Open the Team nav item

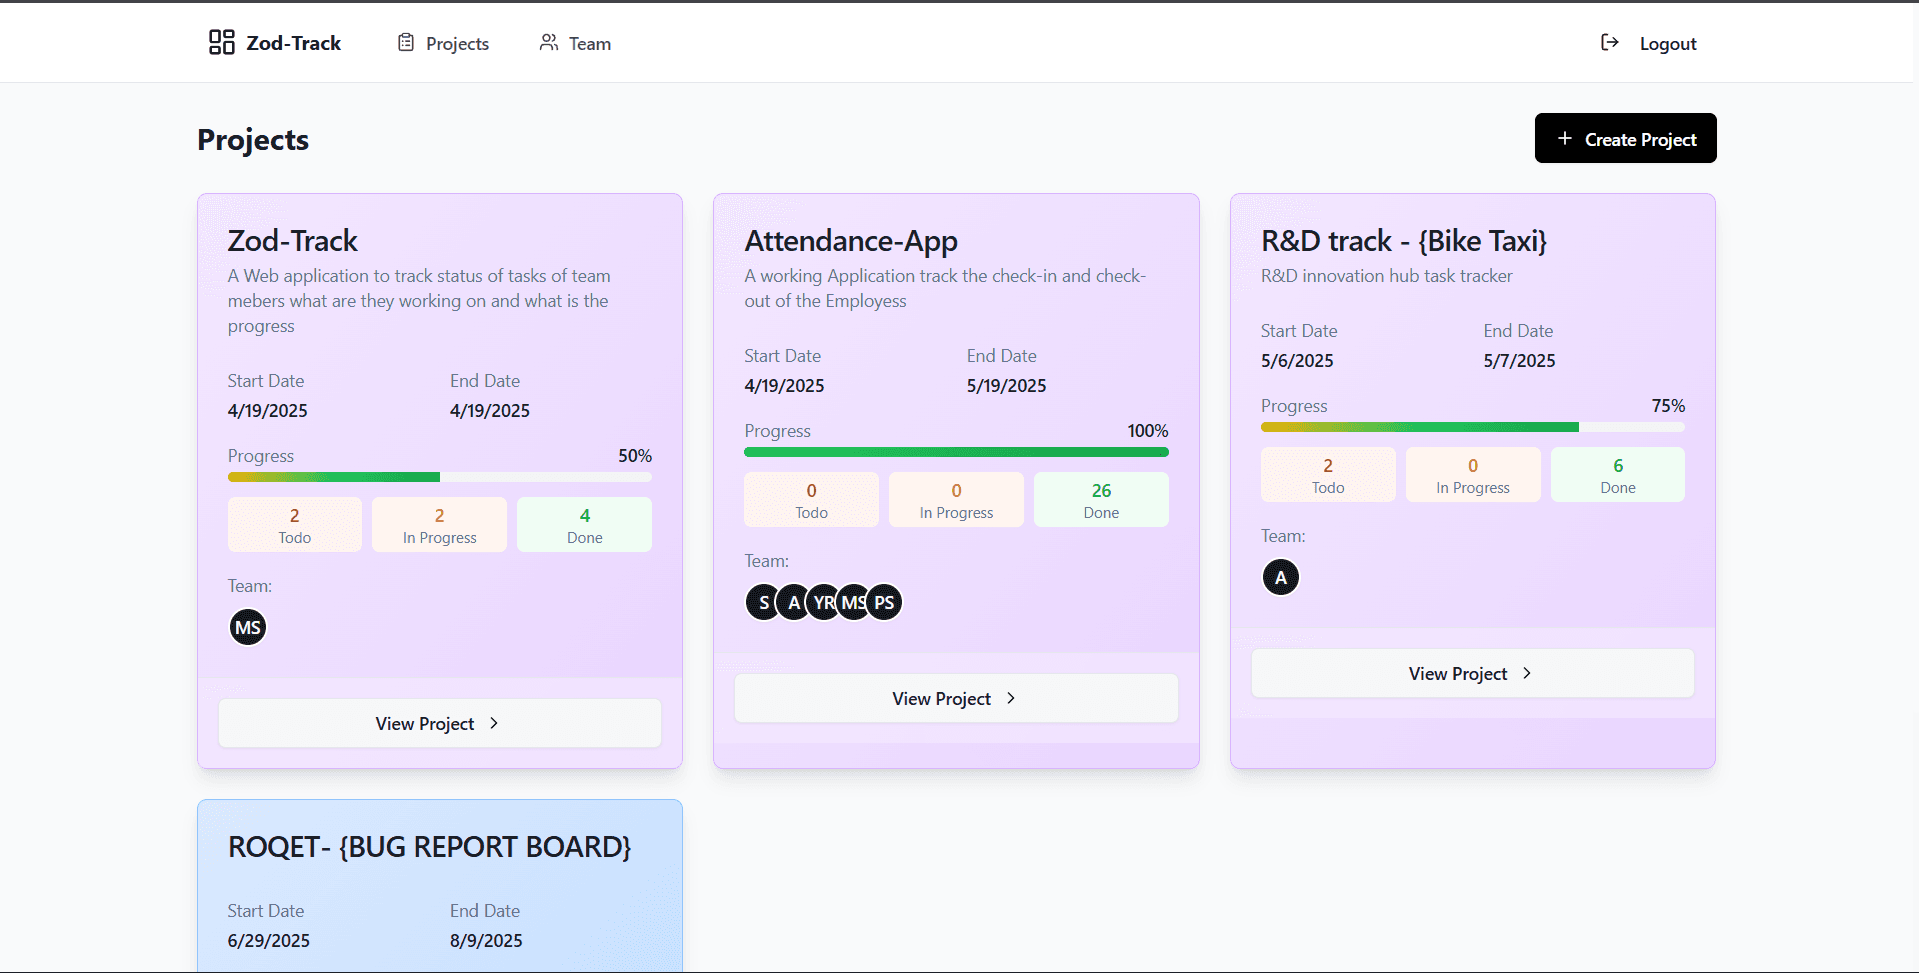575,43
